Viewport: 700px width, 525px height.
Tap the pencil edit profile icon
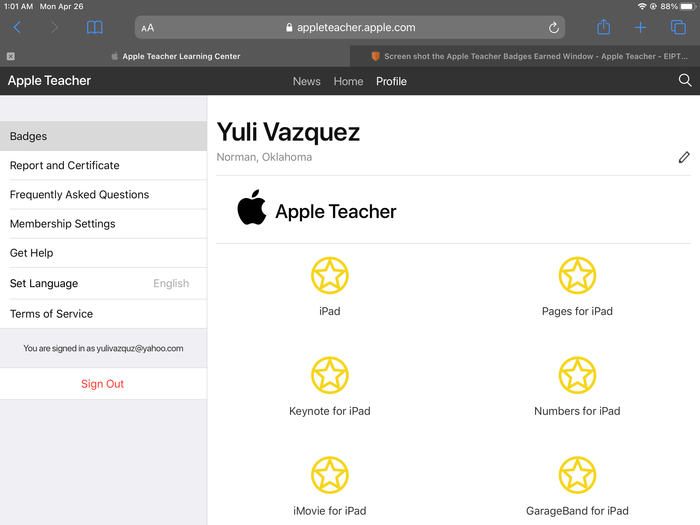click(684, 157)
